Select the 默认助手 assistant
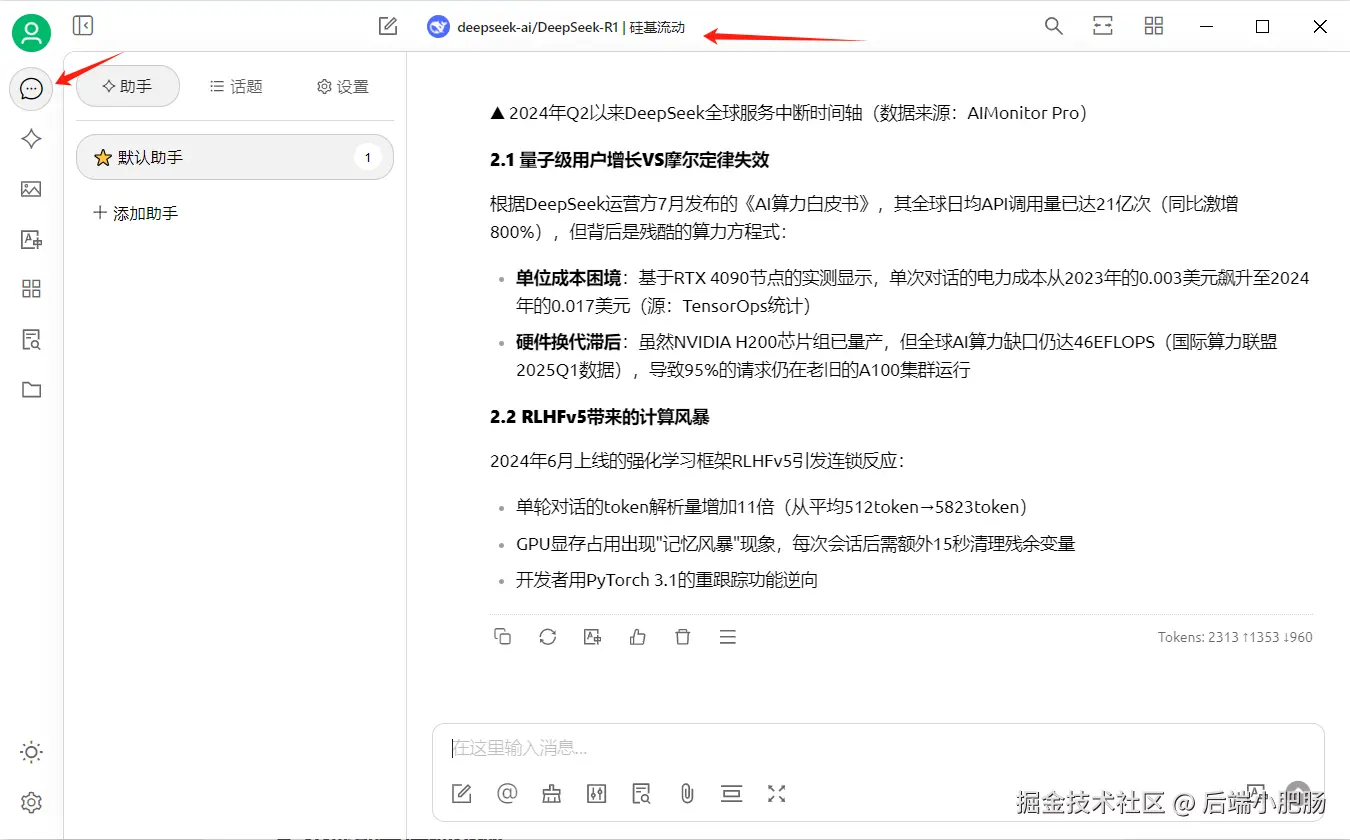Viewport: 1350px width, 840px height. coord(235,157)
